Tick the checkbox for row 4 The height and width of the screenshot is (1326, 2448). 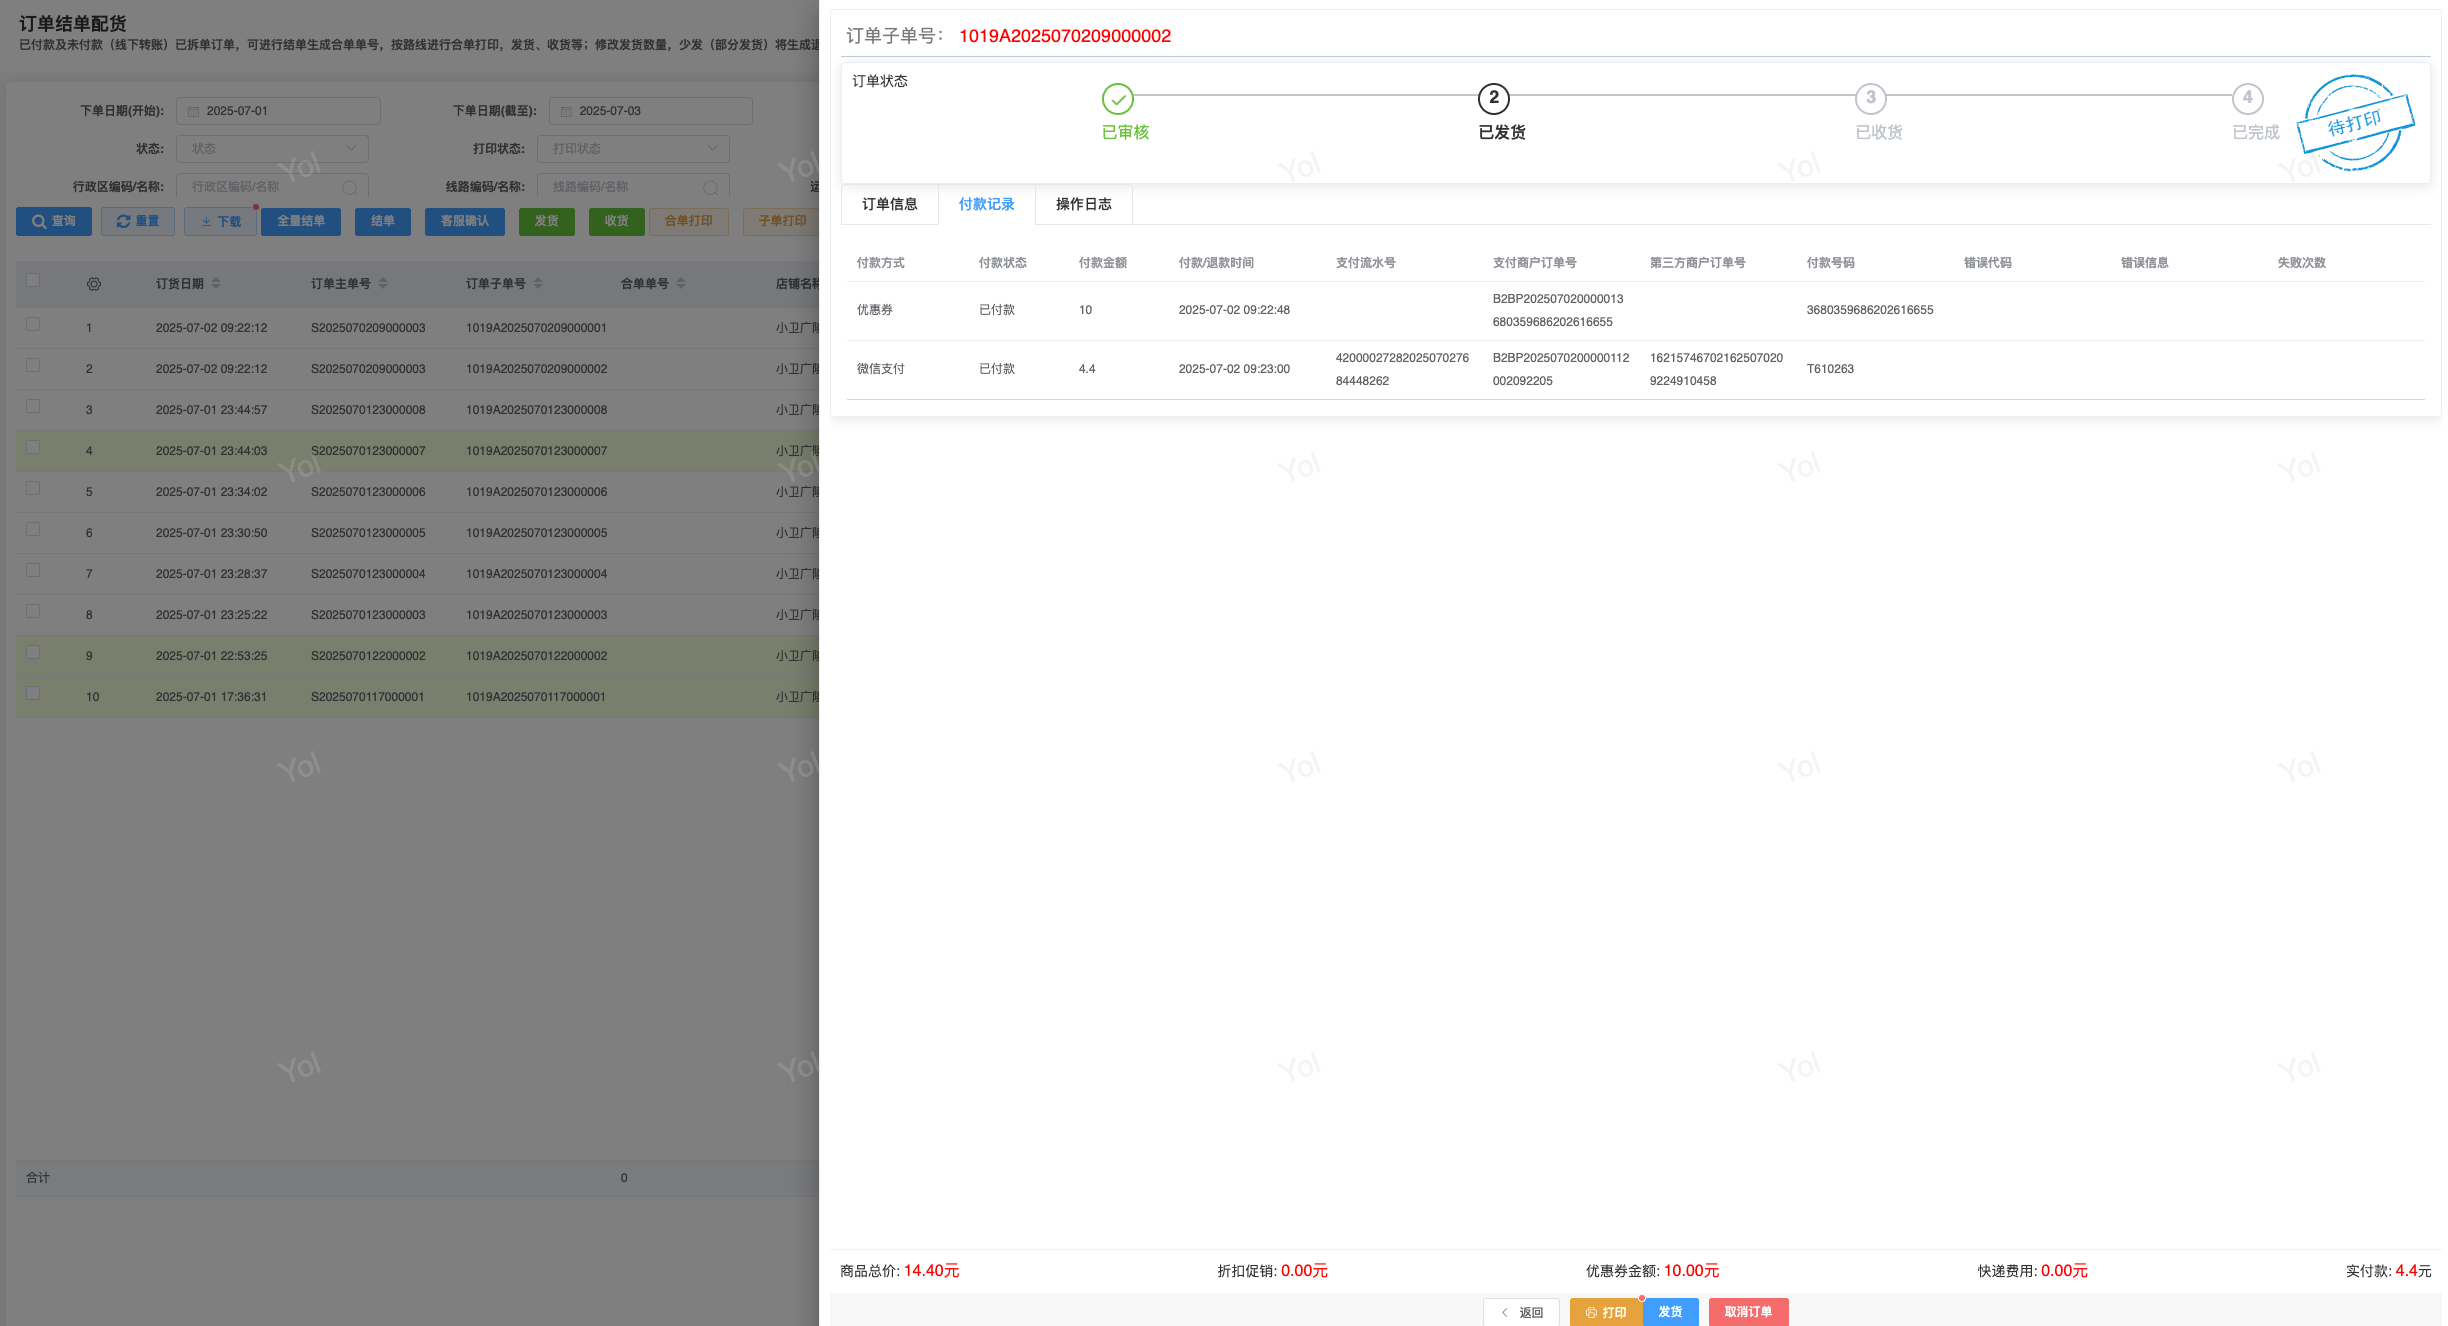coord(33,447)
